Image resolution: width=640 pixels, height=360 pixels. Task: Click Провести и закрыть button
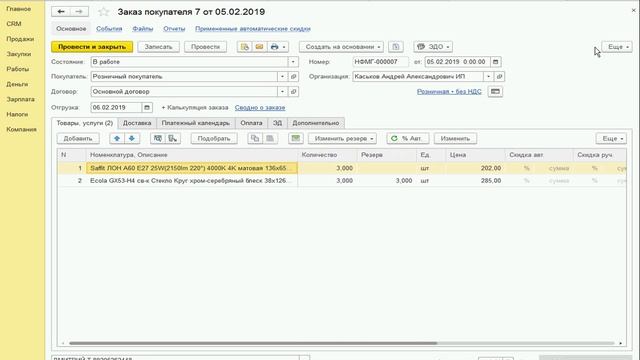(x=92, y=47)
